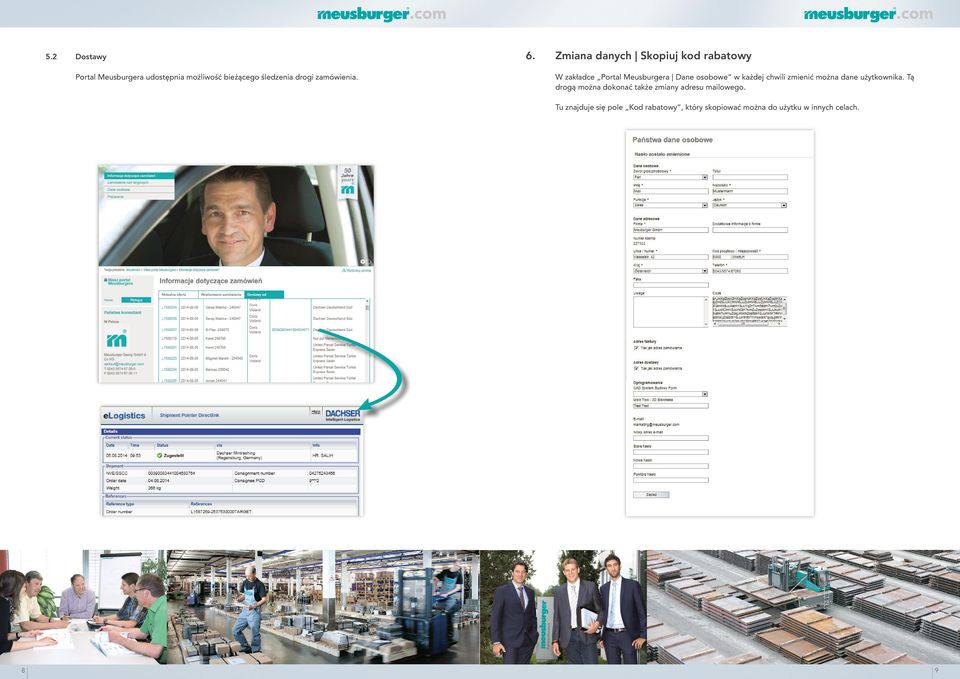This screenshot has height=679, width=960.
Task: Open the CAD System Budowy Form dropdown
Action: 670,394
